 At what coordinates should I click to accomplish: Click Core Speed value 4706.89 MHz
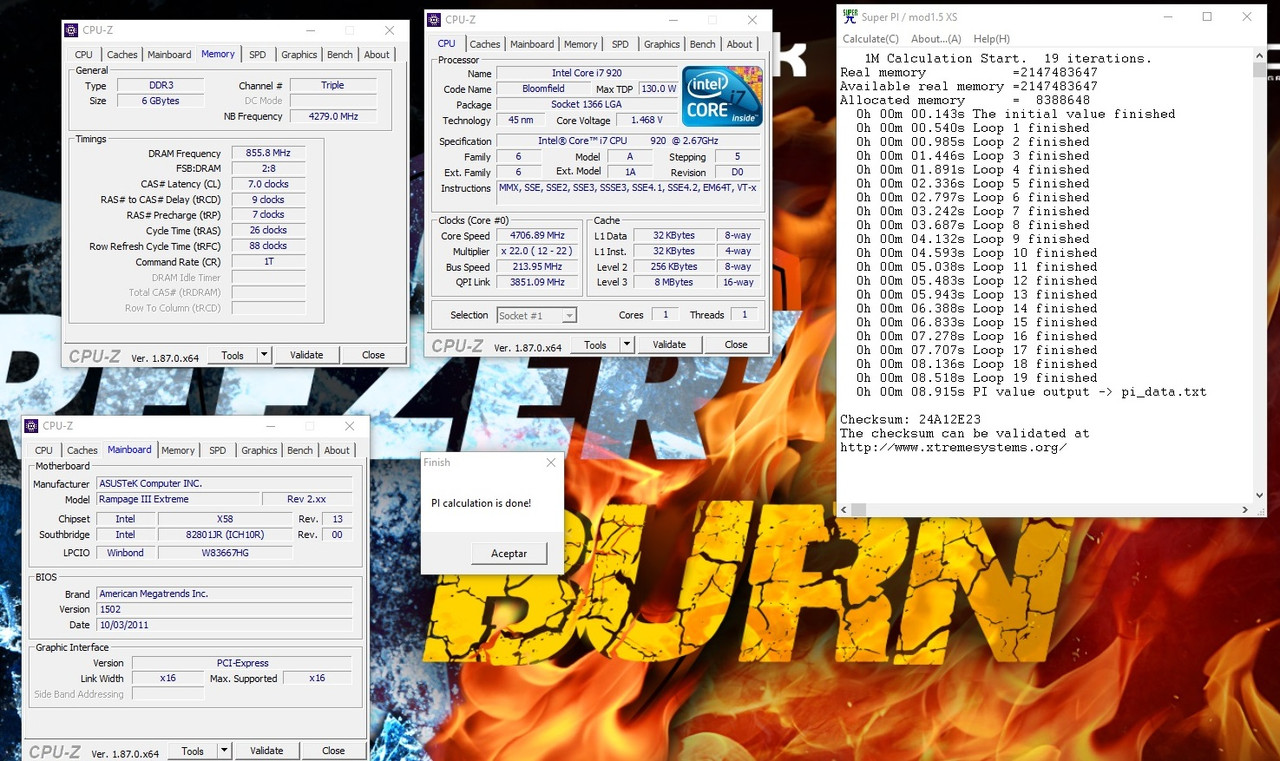[538, 236]
